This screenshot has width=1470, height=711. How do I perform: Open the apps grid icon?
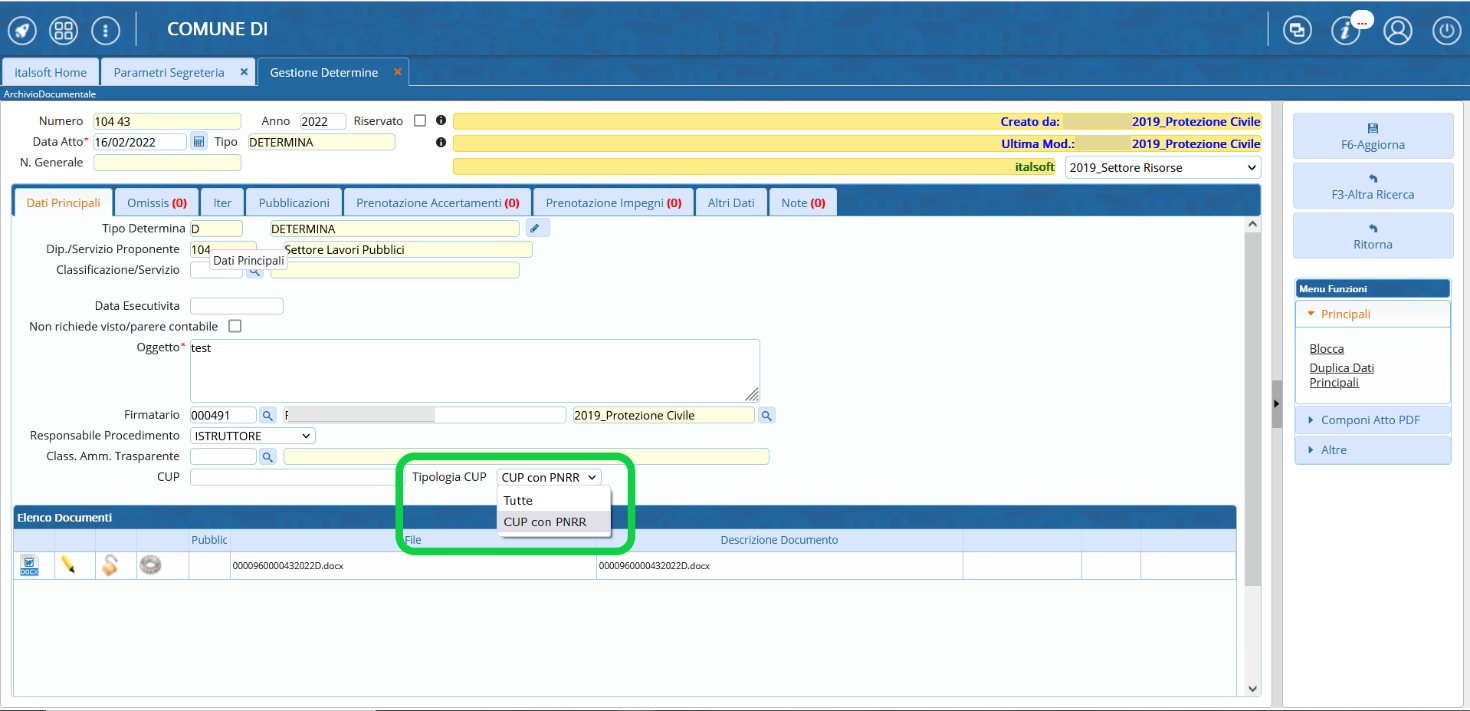64,30
